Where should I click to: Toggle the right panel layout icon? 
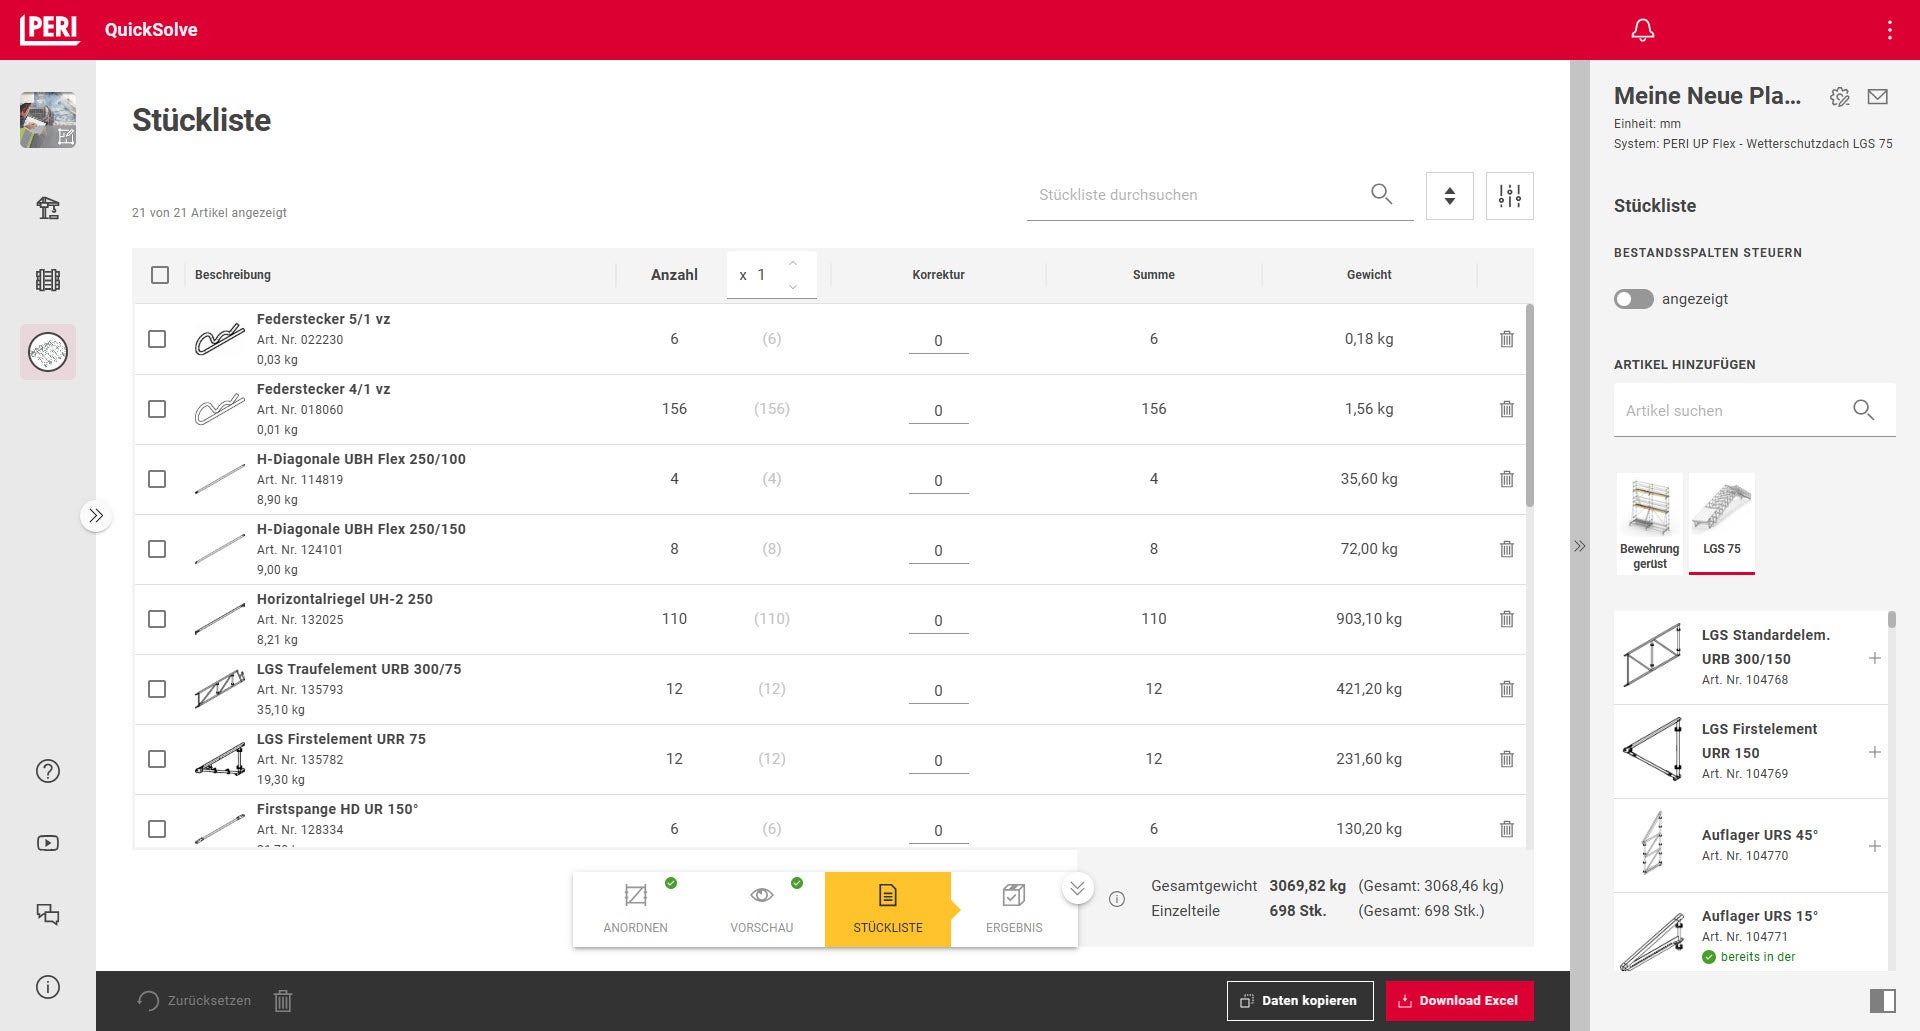click(x=1882, y=1001)
